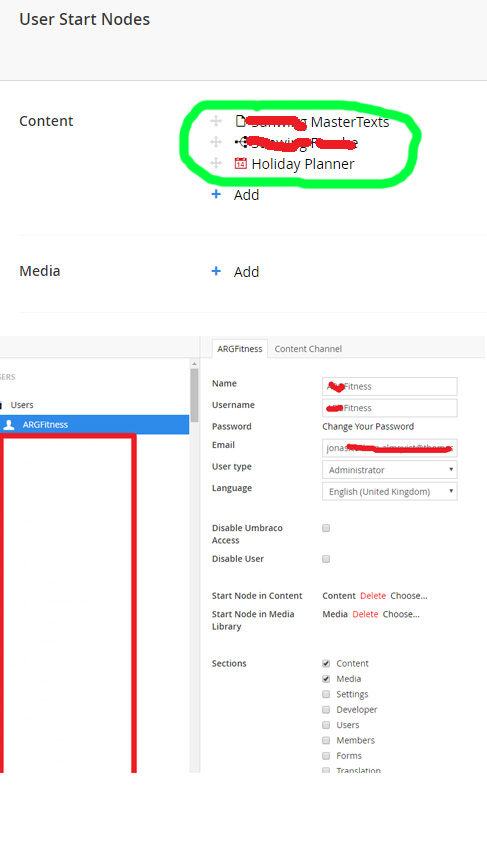The image size is (487, 861).
Task: Choose a Start Node in Content
Action: 408,596
